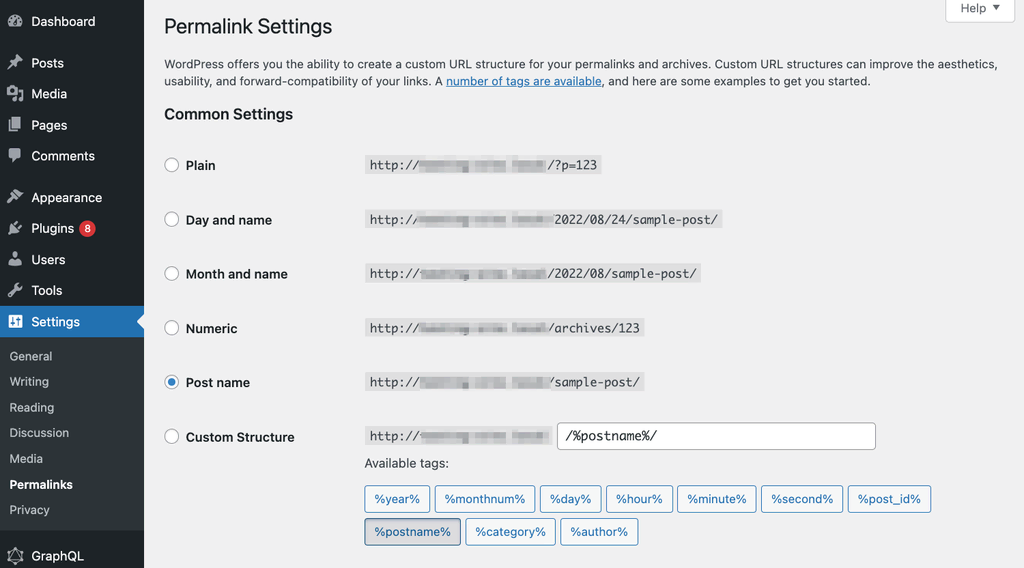
Task: Toggle the %postname% tag button
Action: [x=412, y=531]
